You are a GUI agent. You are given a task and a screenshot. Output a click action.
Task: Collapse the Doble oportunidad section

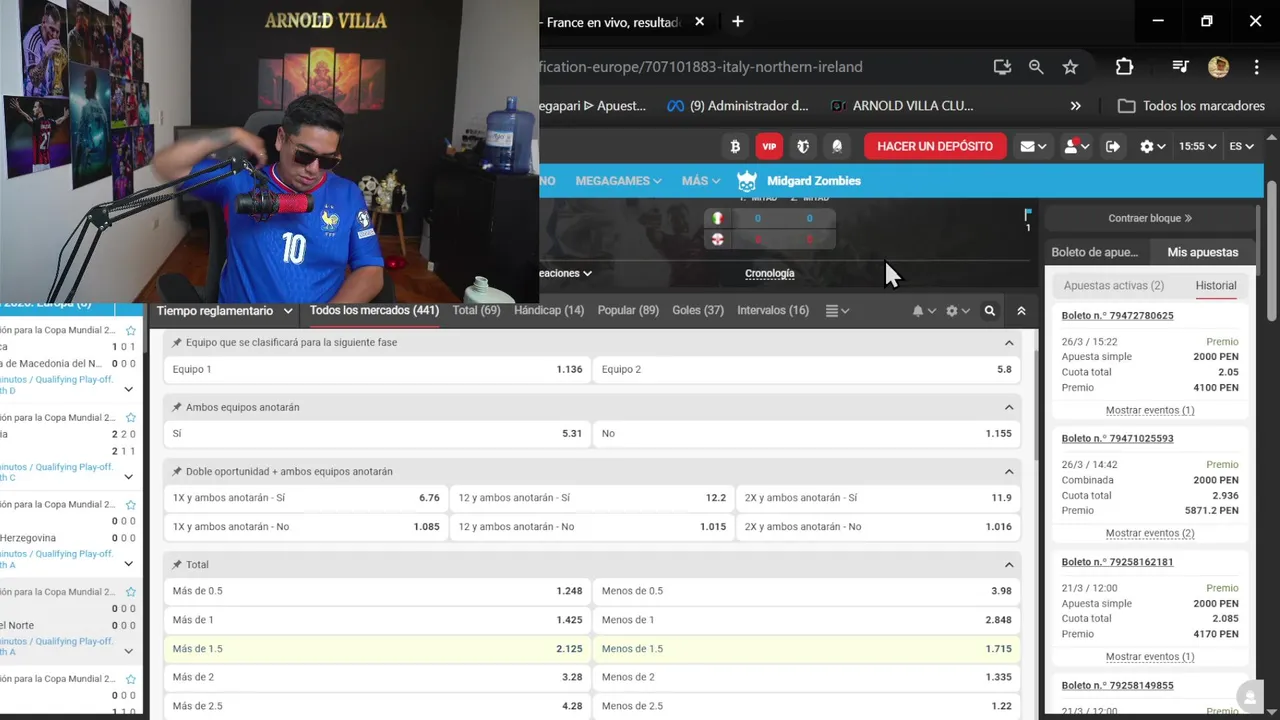point(1009,472)
